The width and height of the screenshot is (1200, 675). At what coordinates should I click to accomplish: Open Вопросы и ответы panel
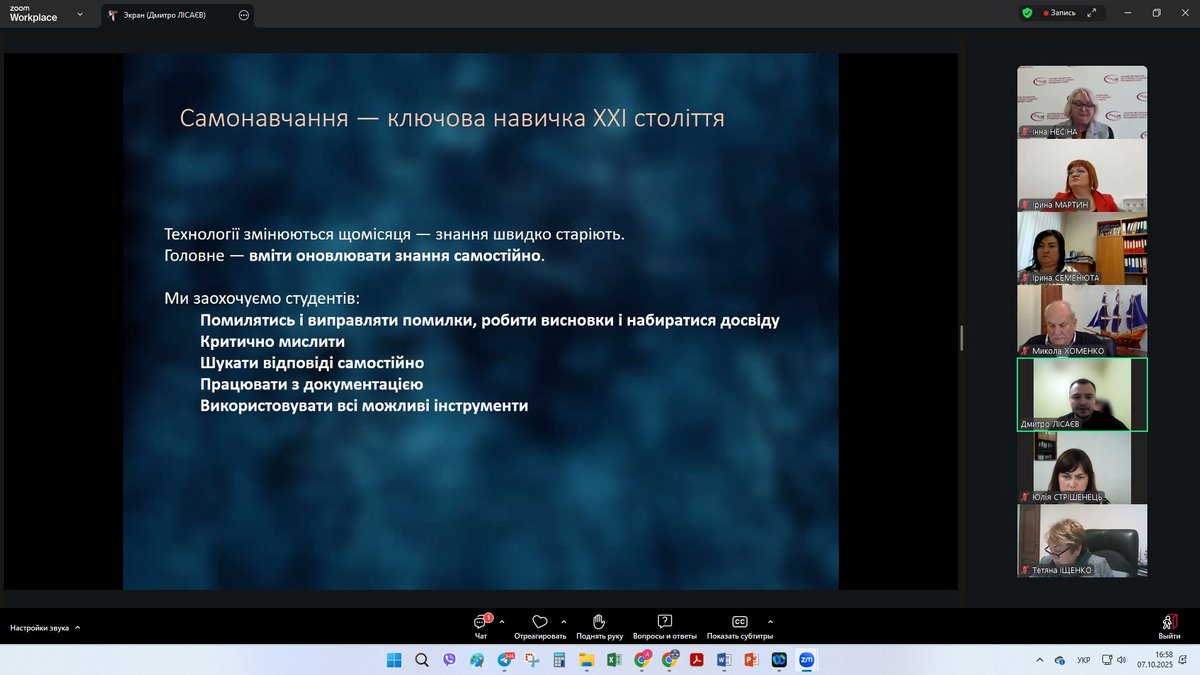665,624
